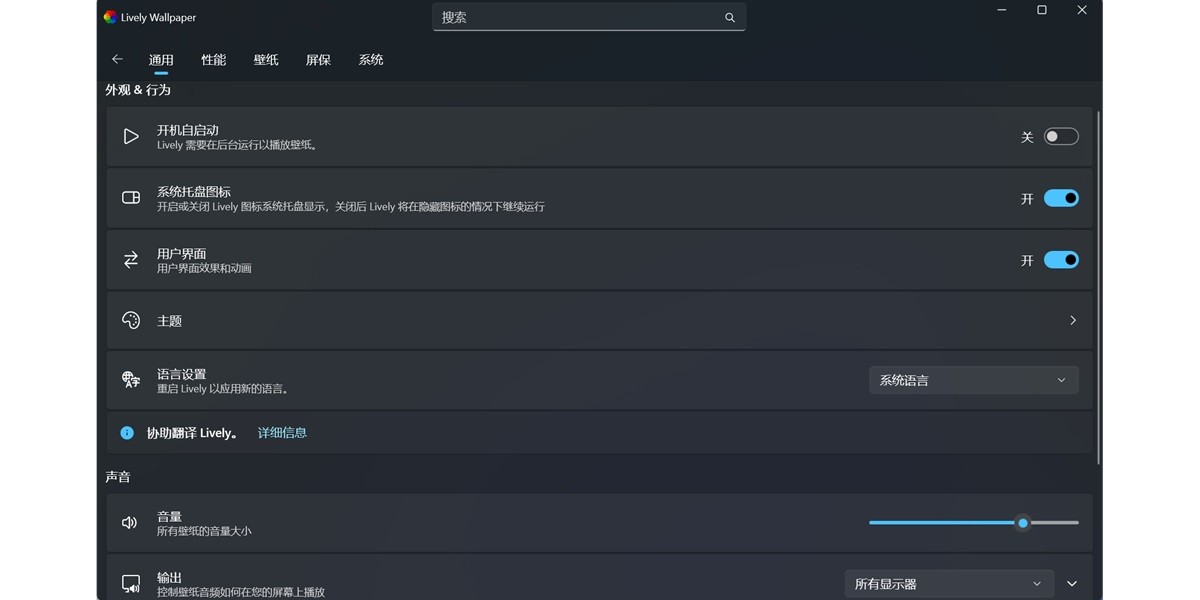Open the 所有显示器 dropdown
Image resolution: width=1200 pixels, height=600 pixels.
(948, 583)
